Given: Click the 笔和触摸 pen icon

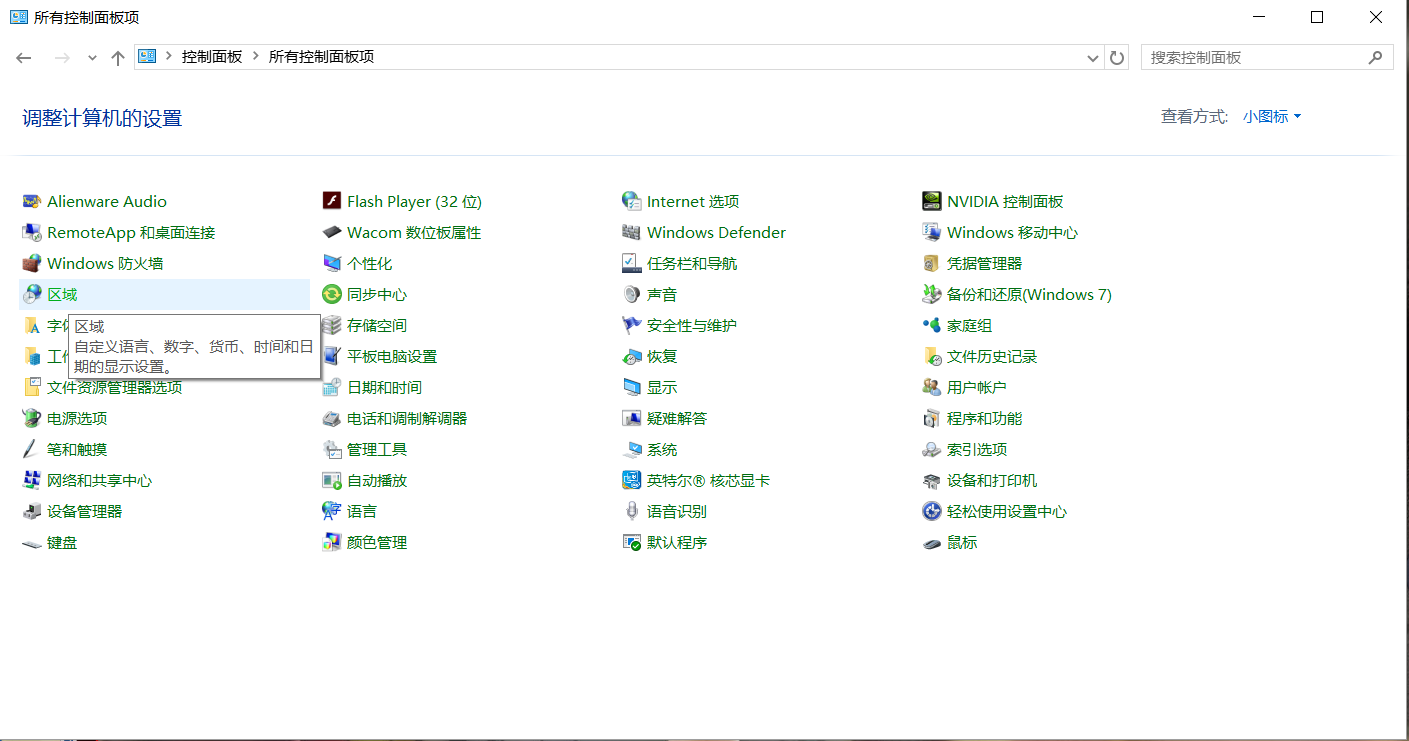Looking at the screenshot, I should click(x=31, y=449).
